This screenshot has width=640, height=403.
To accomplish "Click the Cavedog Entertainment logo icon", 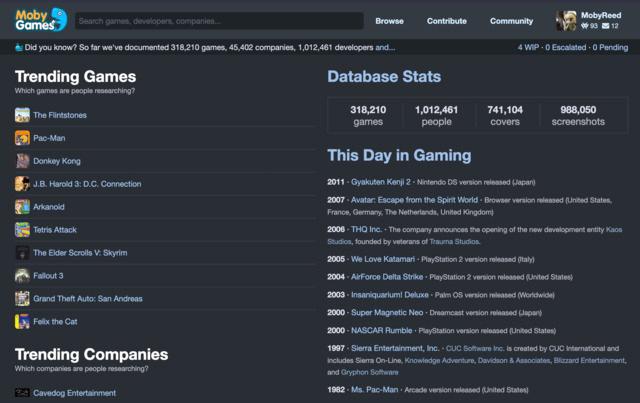I will [x=22, y=393].
